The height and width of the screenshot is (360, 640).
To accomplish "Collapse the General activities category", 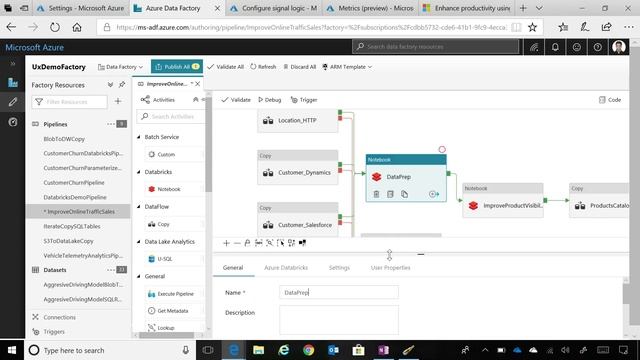I will (138, 276).
